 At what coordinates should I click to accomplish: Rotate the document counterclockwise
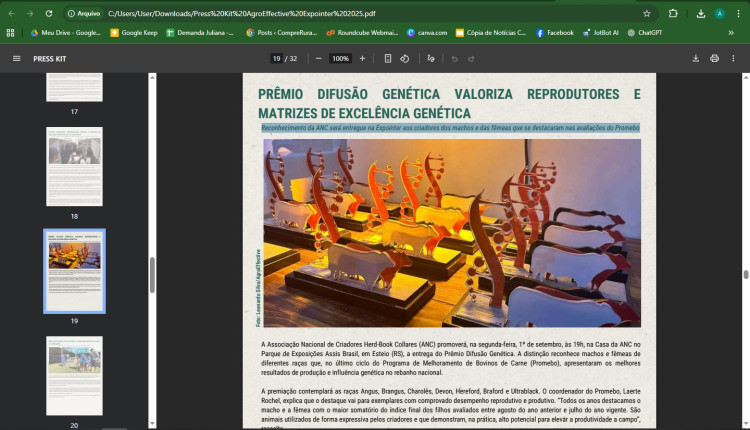[405, 58]
